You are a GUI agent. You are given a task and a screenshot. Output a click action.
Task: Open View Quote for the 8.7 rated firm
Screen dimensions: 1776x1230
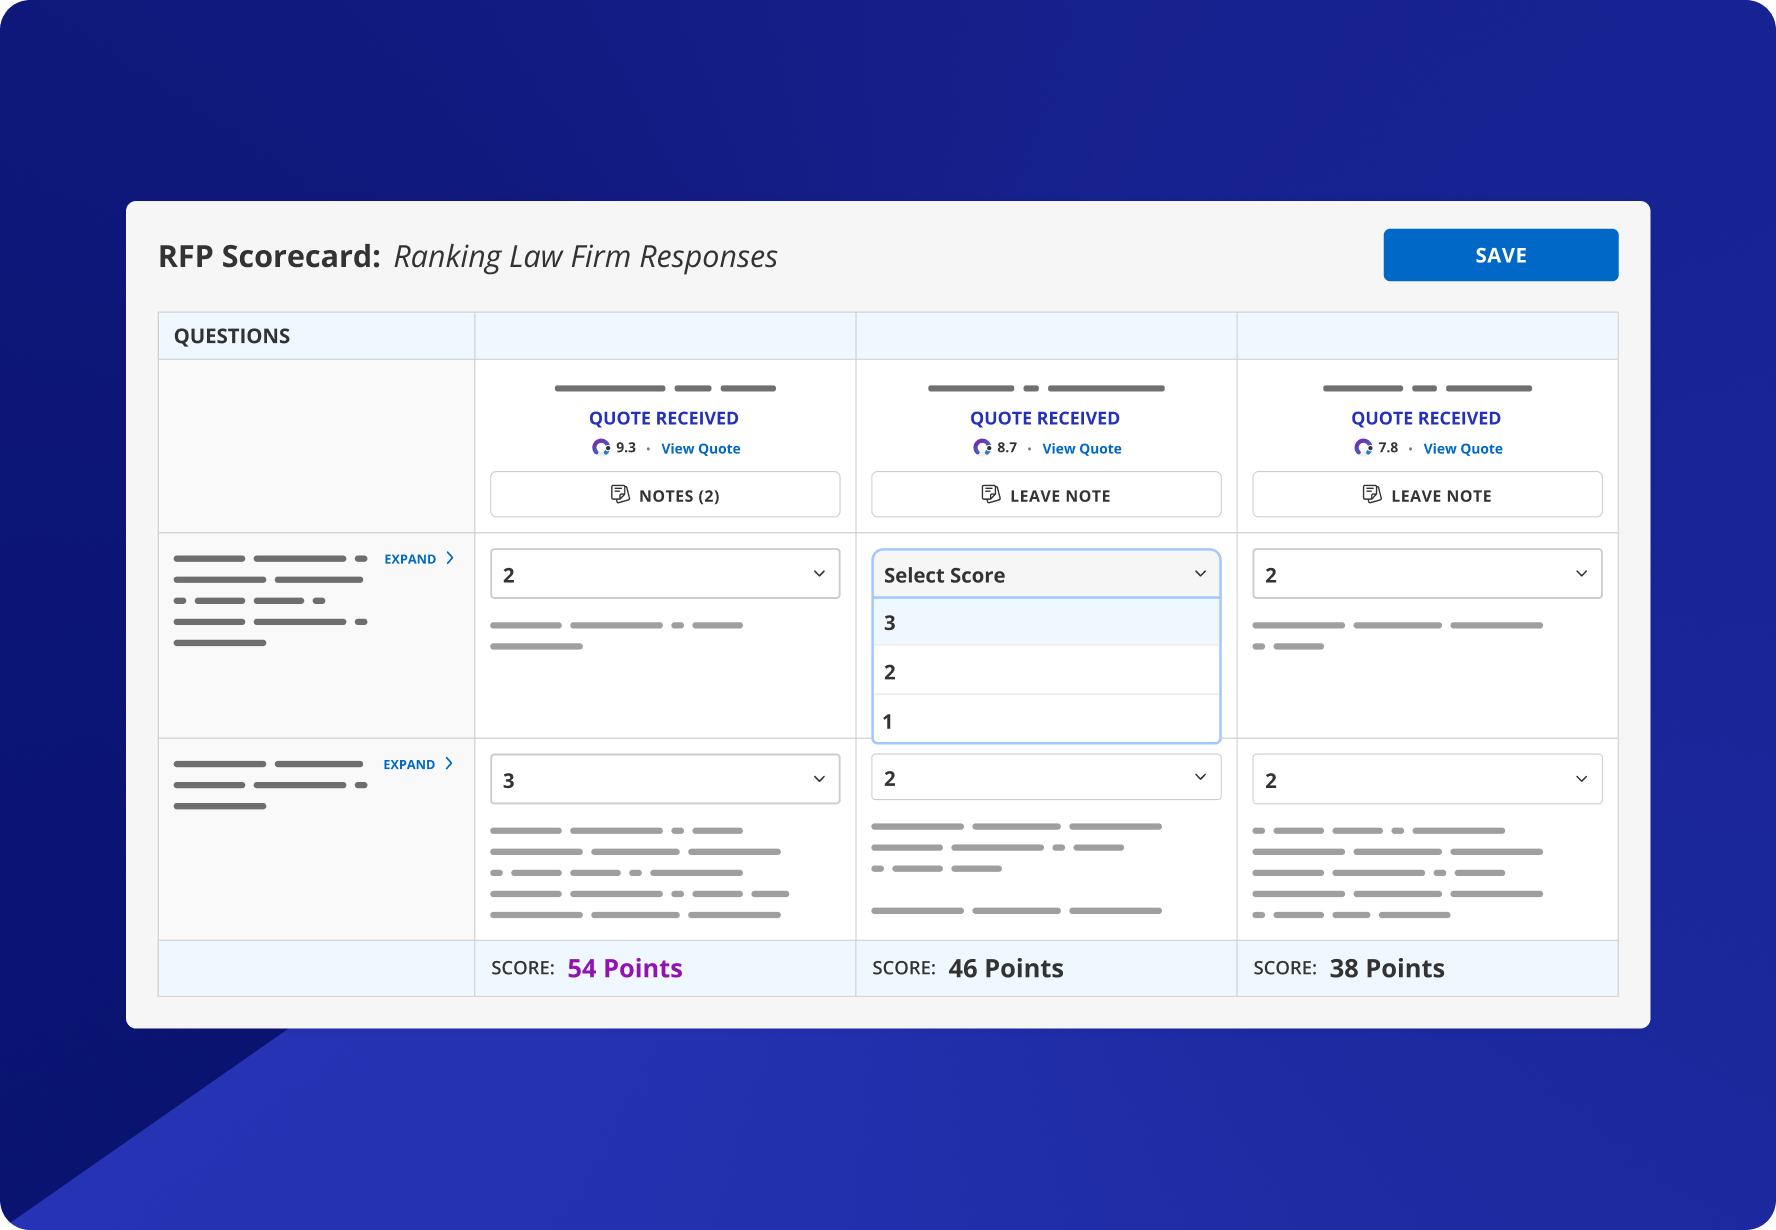point(1081,448)
